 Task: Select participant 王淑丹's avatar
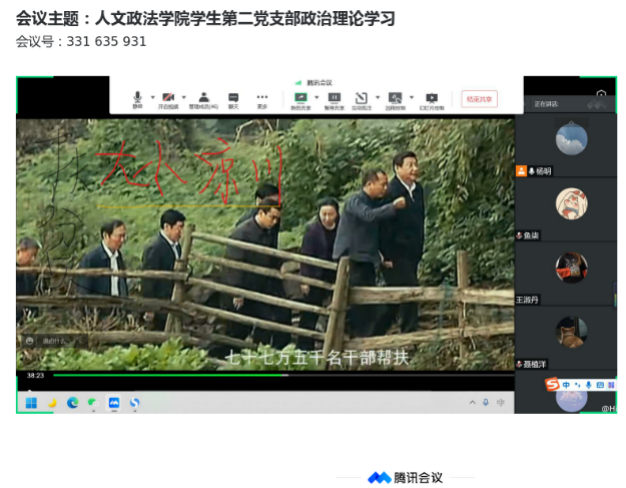tap(571, 267)
